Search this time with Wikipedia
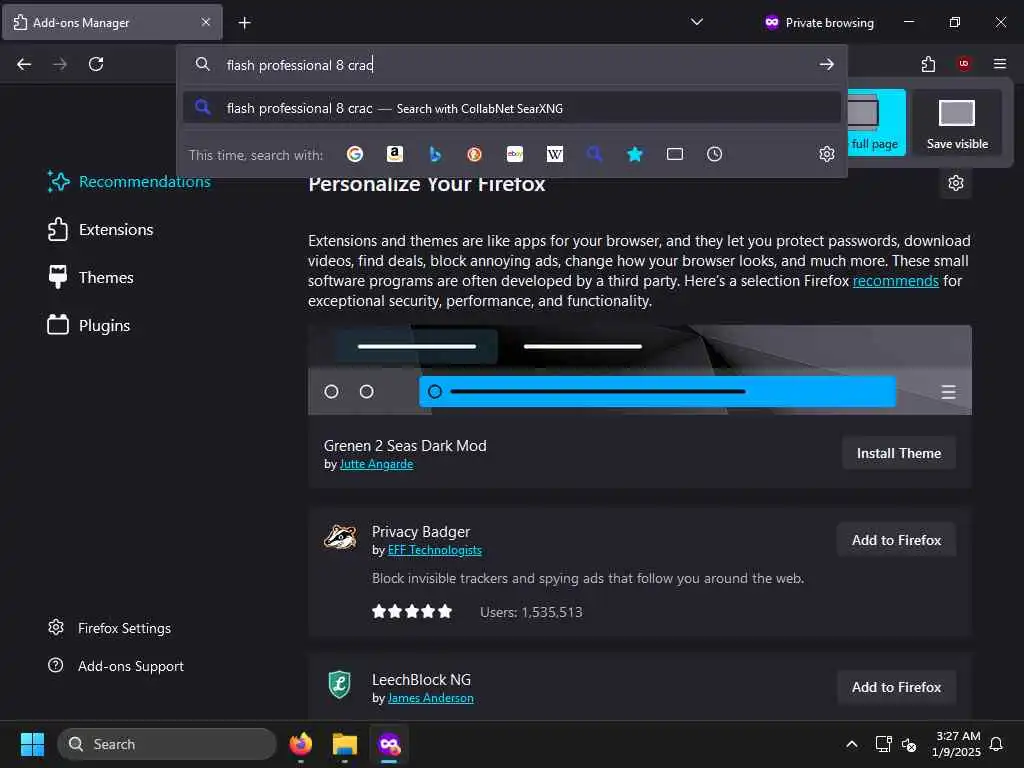1024x768 pixels. point(554,154)
